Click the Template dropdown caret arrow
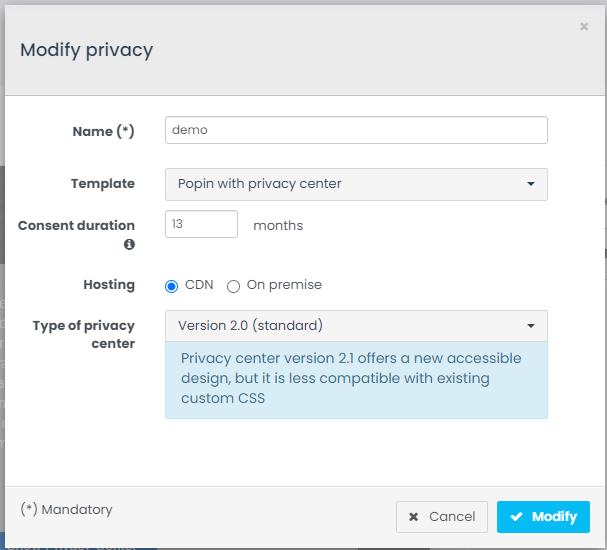The image size is (607, 550). coord(530,184)
